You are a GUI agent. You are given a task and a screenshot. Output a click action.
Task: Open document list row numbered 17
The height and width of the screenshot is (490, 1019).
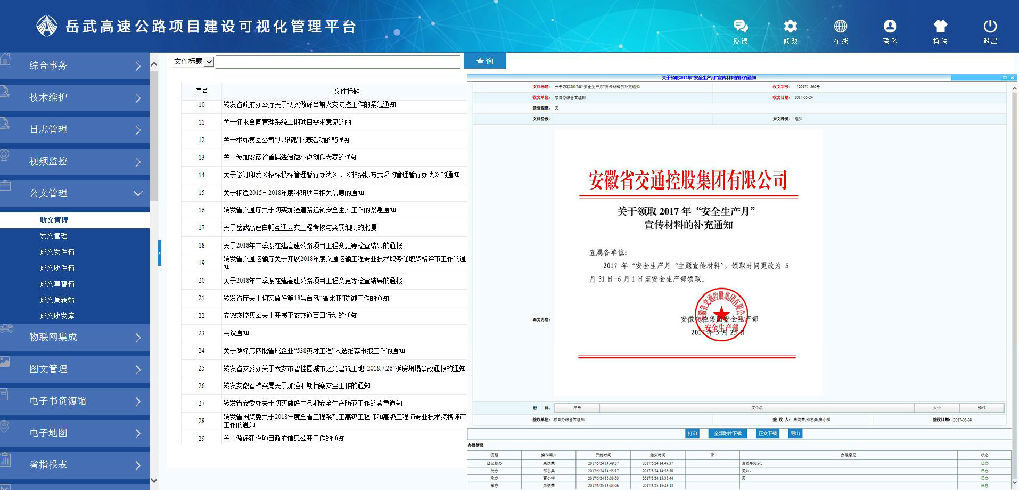click(x=323, y=227)
